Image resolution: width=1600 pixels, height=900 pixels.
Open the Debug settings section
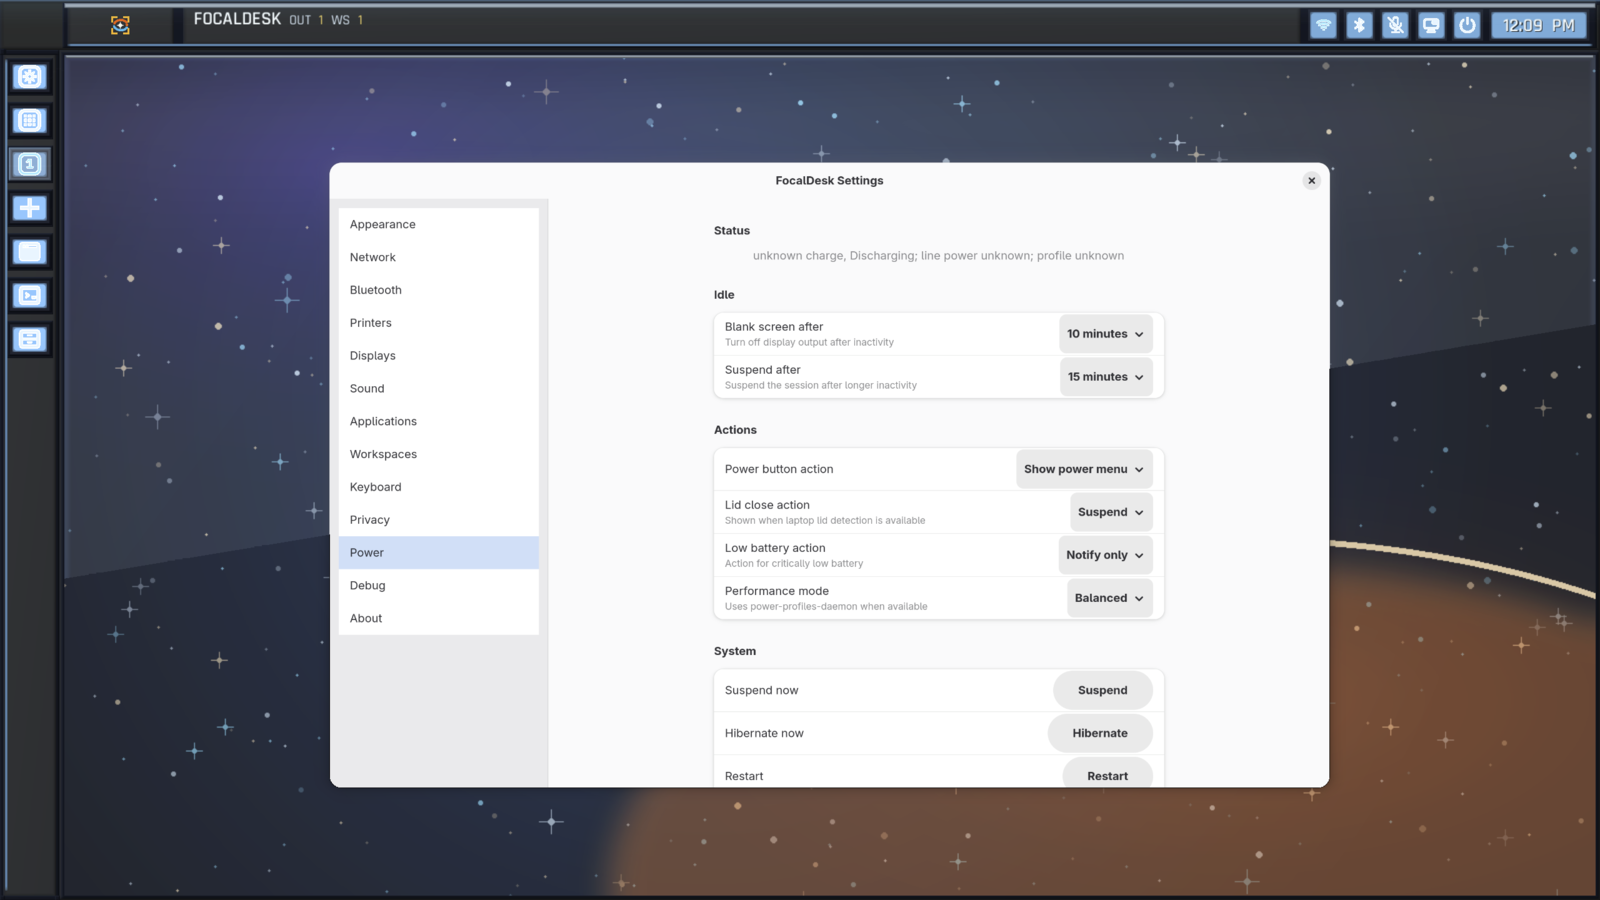coord(439,586)
